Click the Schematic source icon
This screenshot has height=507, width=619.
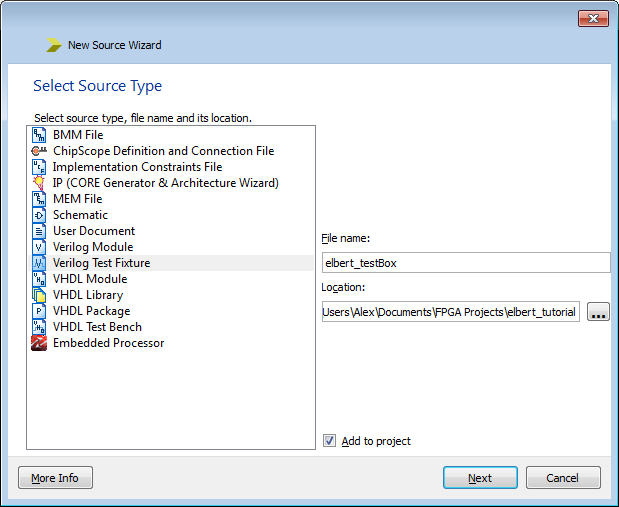pos(39,215)
